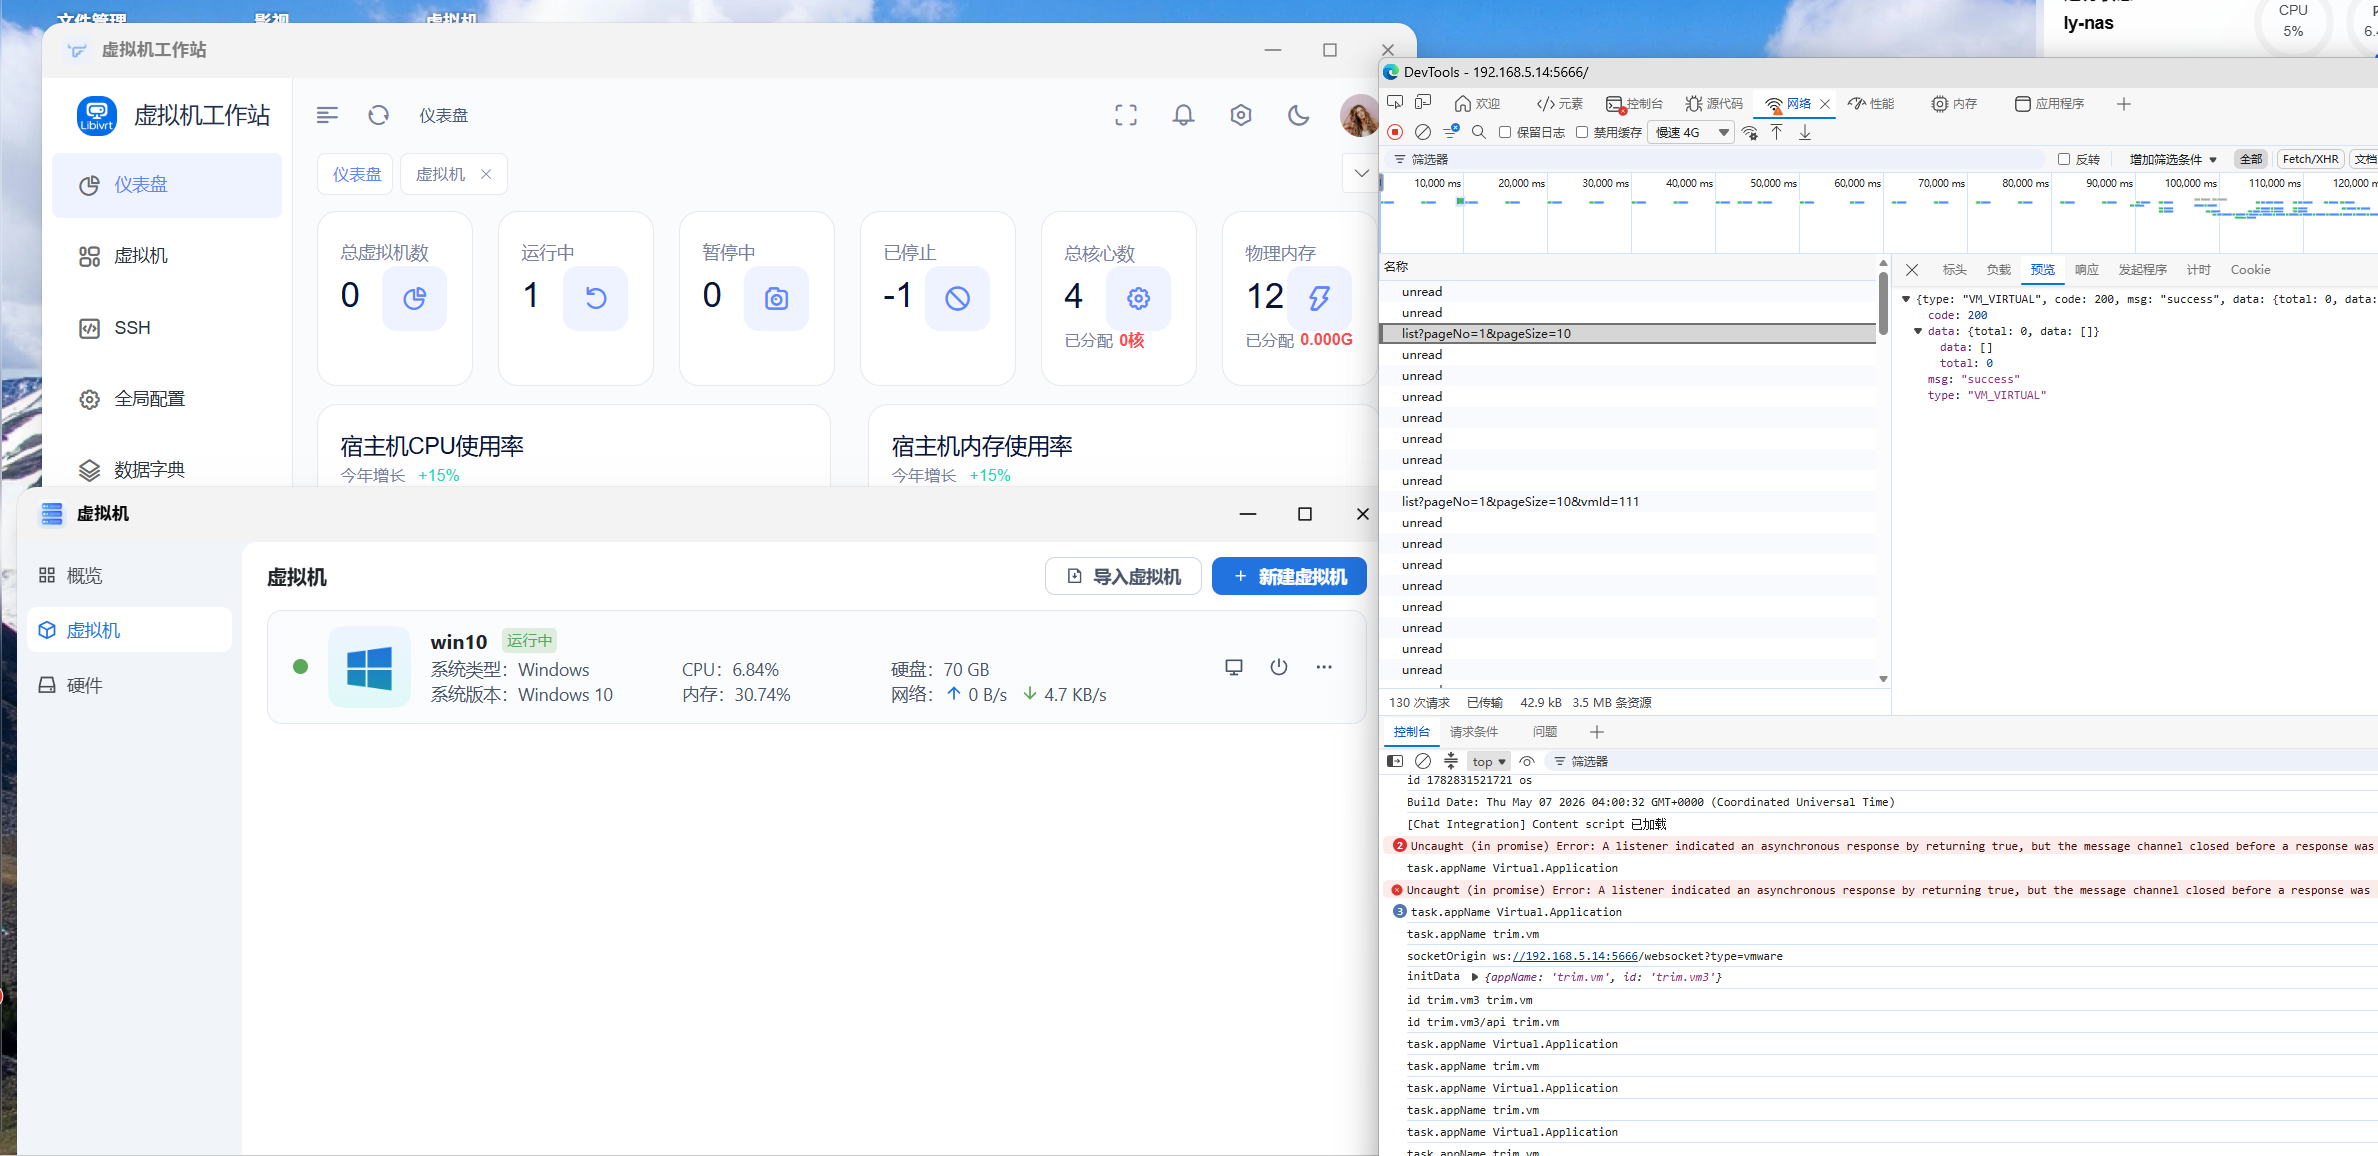The width and height of the screenshot is (2378, 1156).
Task: Close request details pane X
Action: [x=1911, y=270]
